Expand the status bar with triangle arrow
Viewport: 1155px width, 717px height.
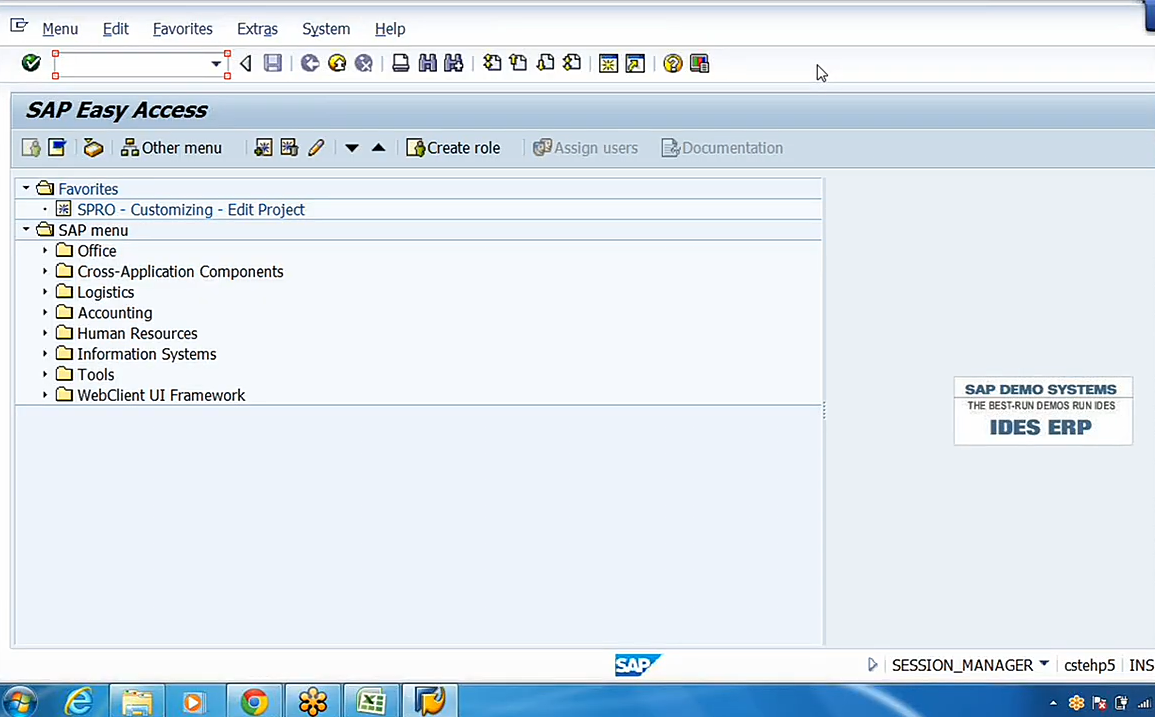pos(872,665)
